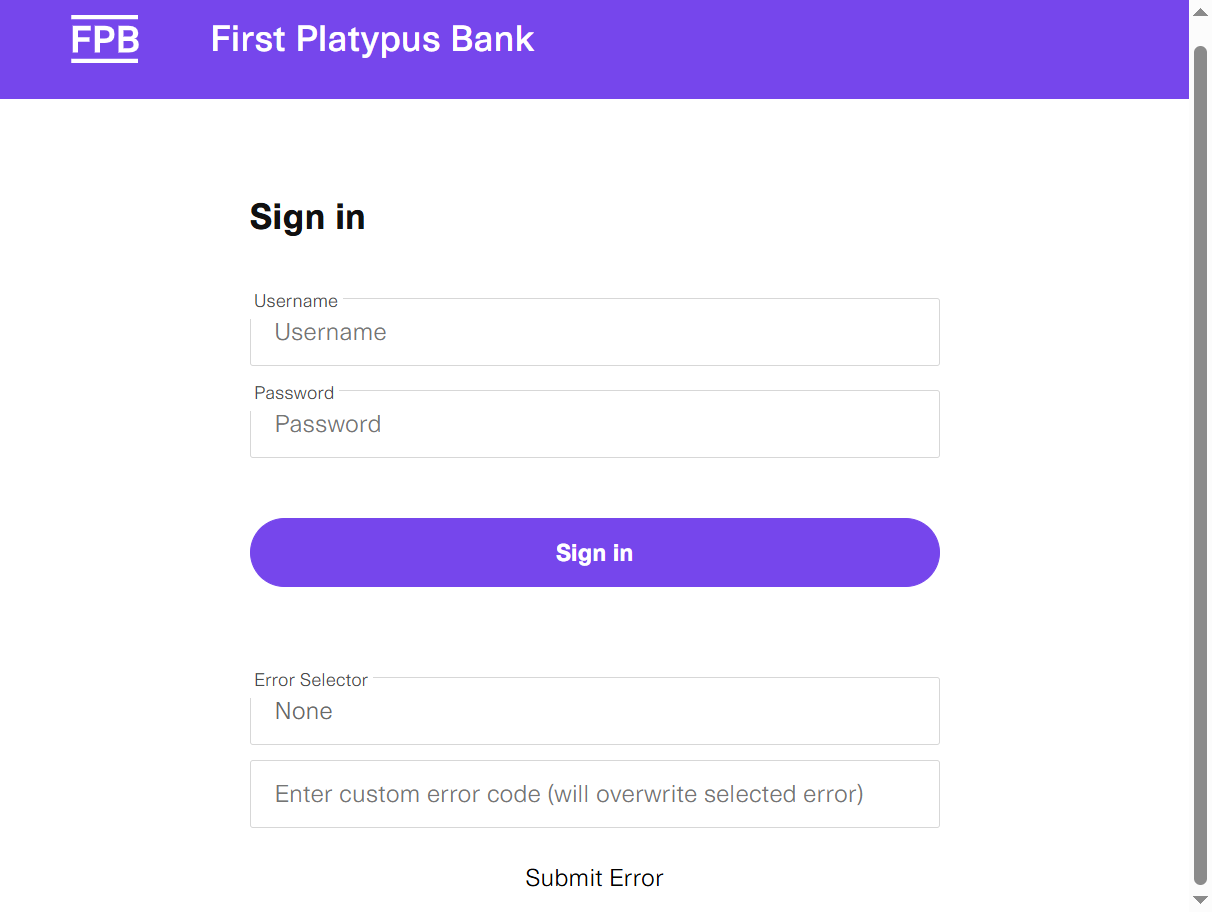Open the Error Selector dropdown
This screenshot has height=912, width=1212.
(594, 712)
